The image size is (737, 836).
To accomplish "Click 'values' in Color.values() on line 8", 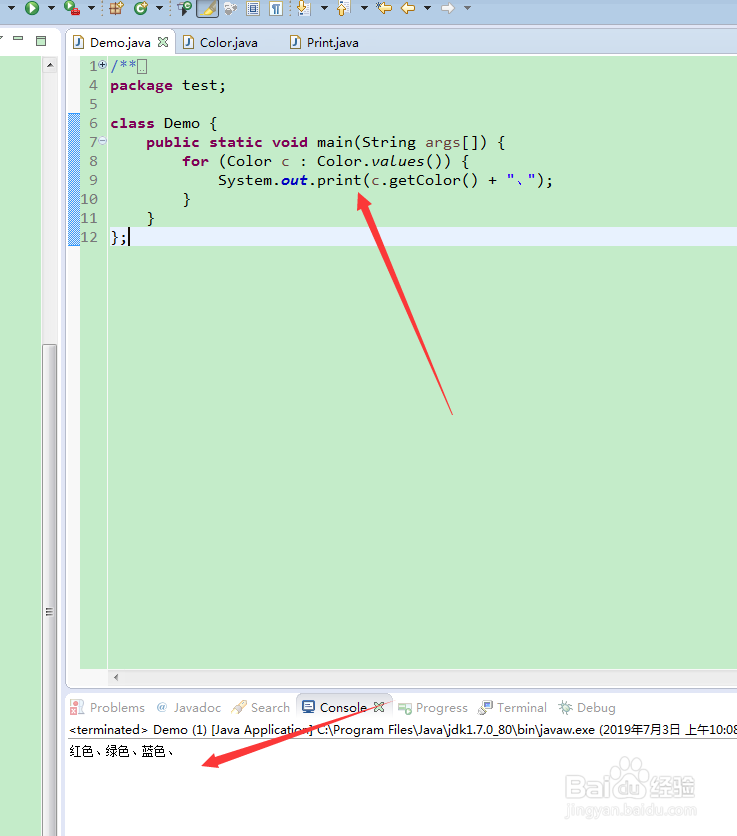I will 398,161.
